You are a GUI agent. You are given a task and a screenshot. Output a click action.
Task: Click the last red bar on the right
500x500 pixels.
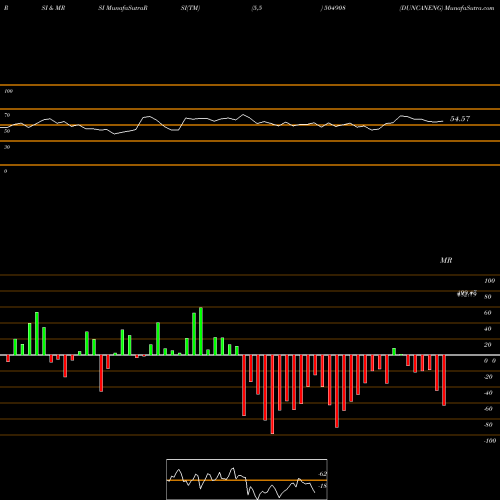coord(444,380)
